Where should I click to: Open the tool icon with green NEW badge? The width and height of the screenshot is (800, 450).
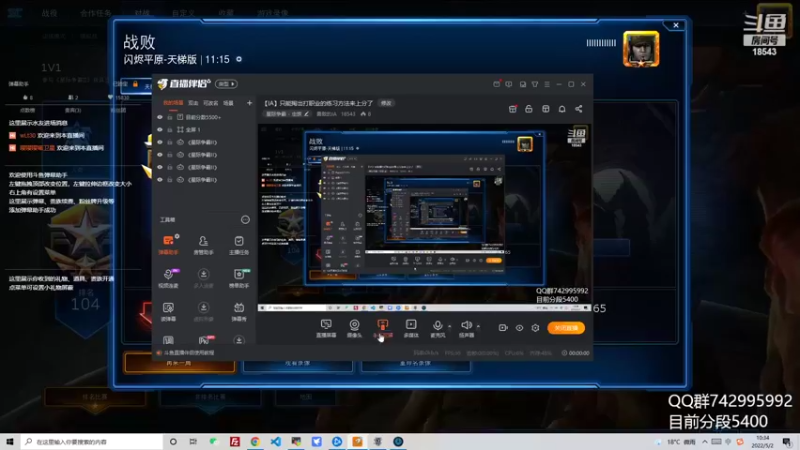tap(239, 278)
